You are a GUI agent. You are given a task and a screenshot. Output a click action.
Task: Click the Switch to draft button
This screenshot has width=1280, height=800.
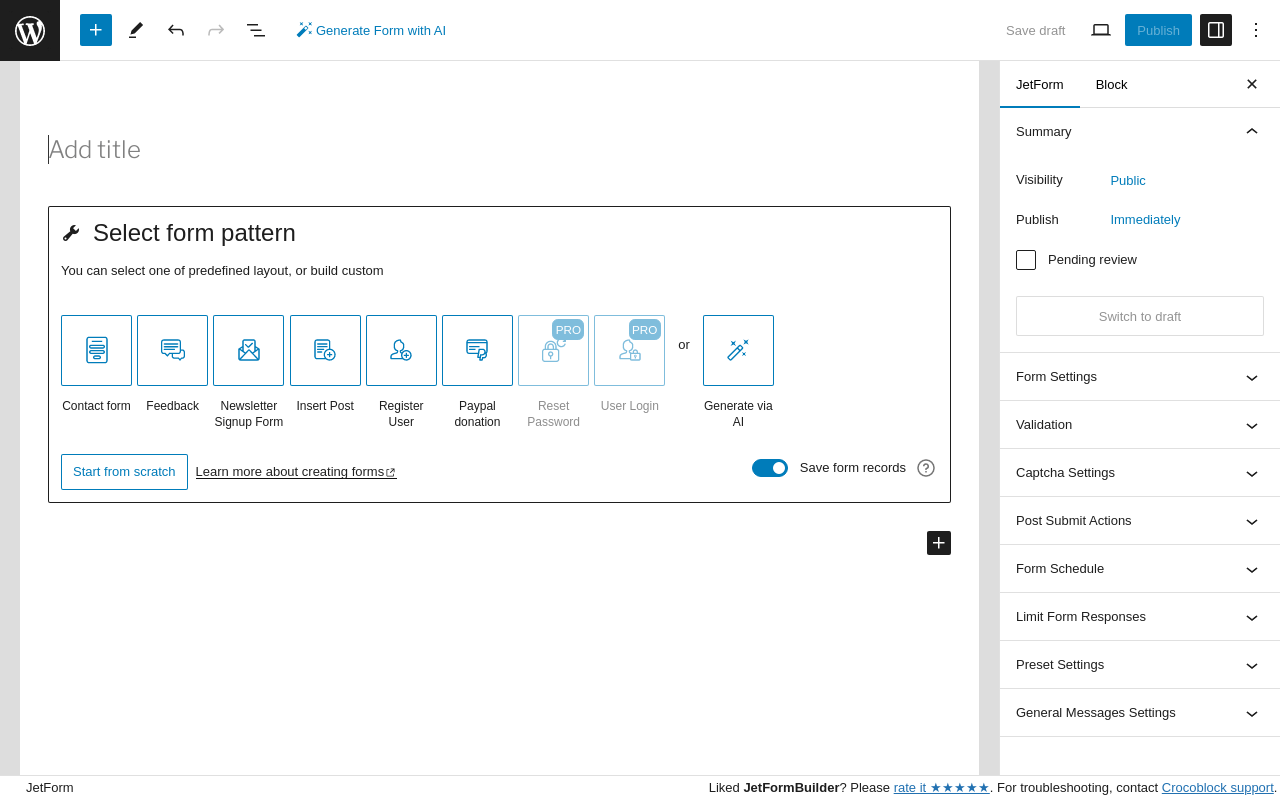(1140, 316)
